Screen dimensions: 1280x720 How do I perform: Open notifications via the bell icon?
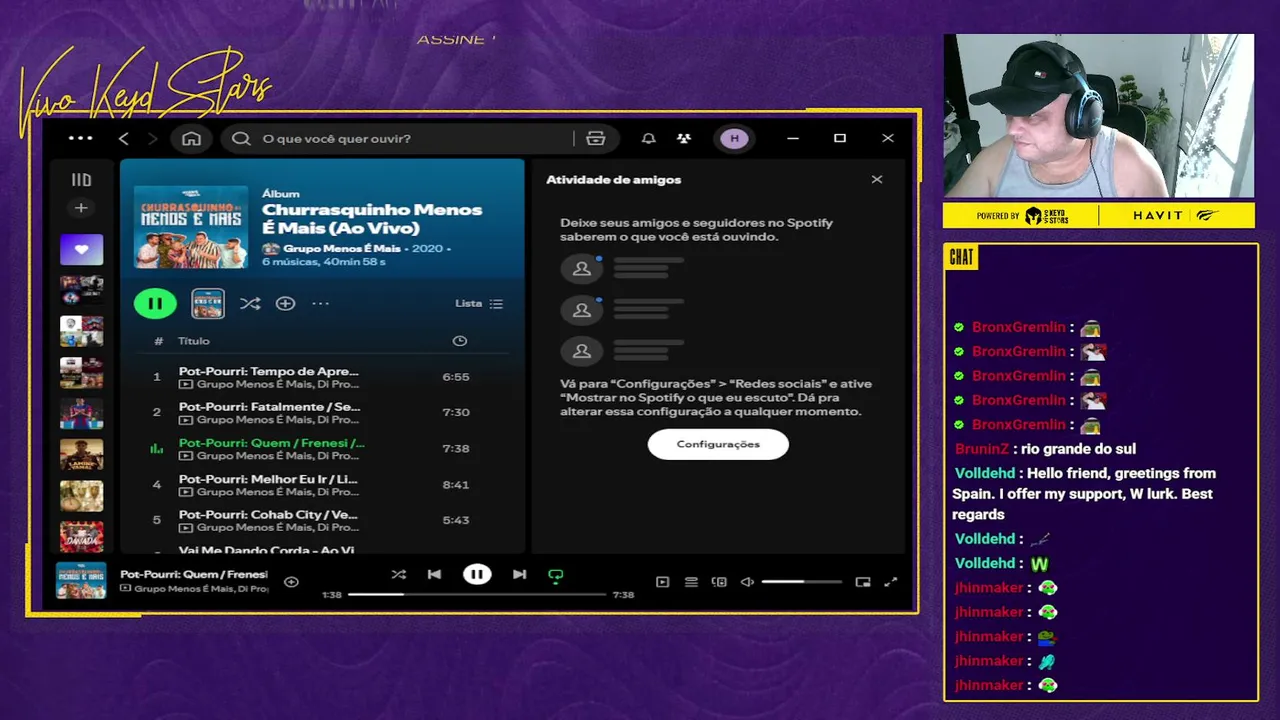[x=648, y=138]
